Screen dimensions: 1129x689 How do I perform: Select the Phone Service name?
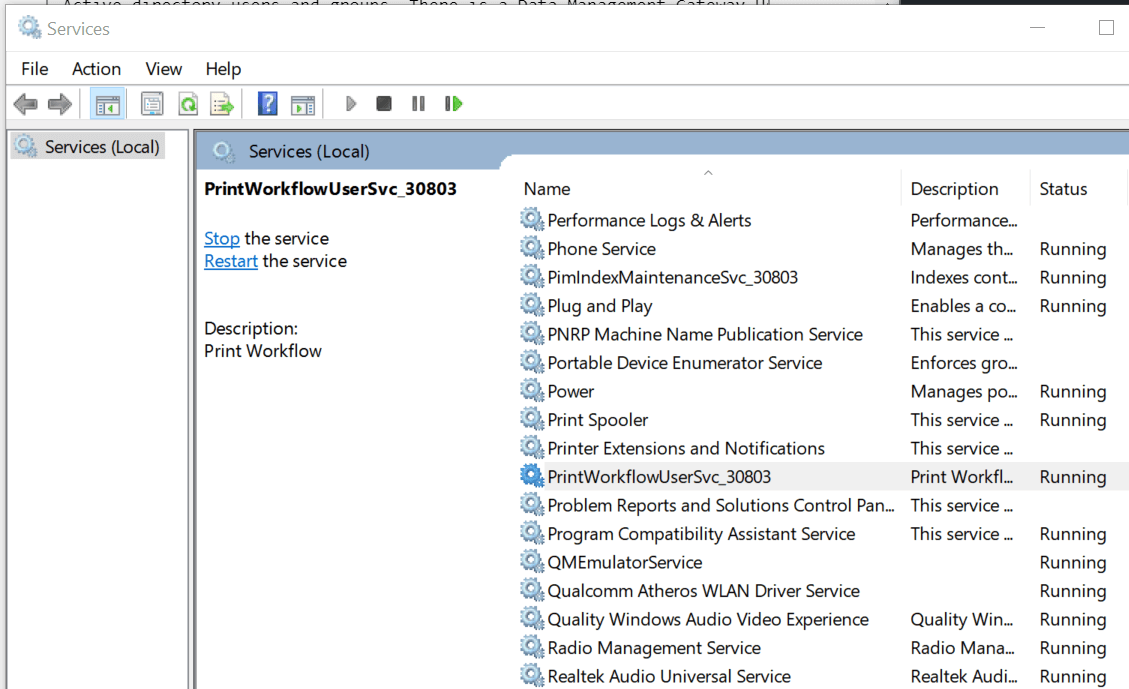pyautogui.click(x=601, y=249)
